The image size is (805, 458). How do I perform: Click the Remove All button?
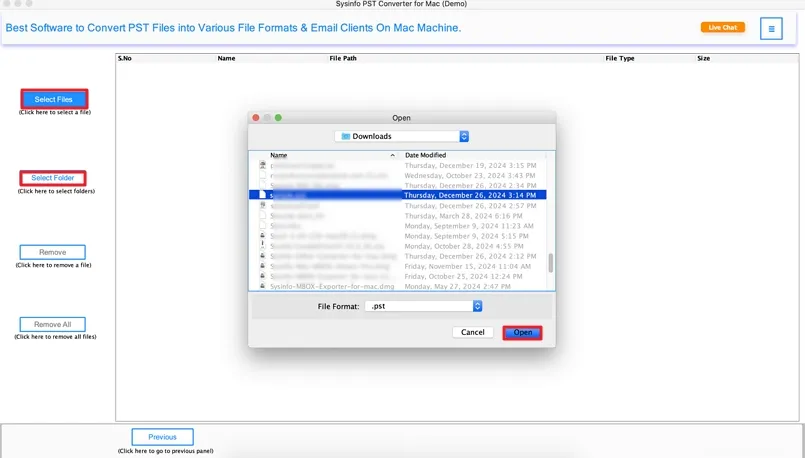click(x=52, y=325)
